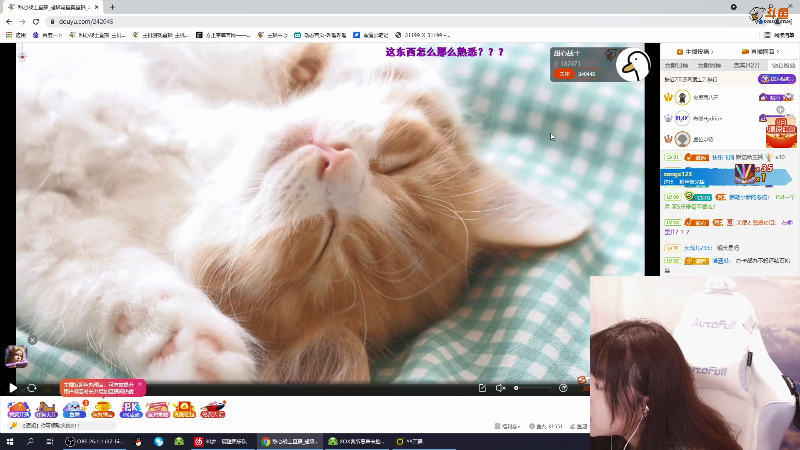This screenshot has width=800, height=450.
Task: Click the zengx125 gift banner in chat
Action: 726,177
